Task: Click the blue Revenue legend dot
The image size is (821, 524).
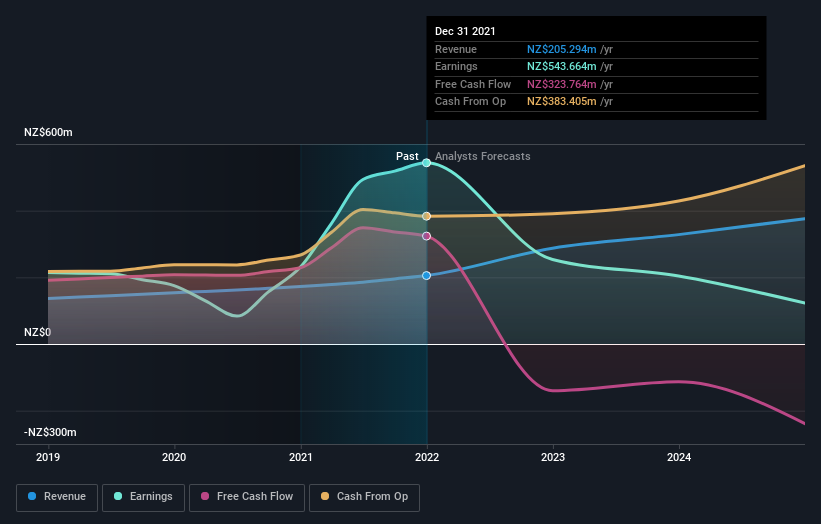Action: point(32,496)
